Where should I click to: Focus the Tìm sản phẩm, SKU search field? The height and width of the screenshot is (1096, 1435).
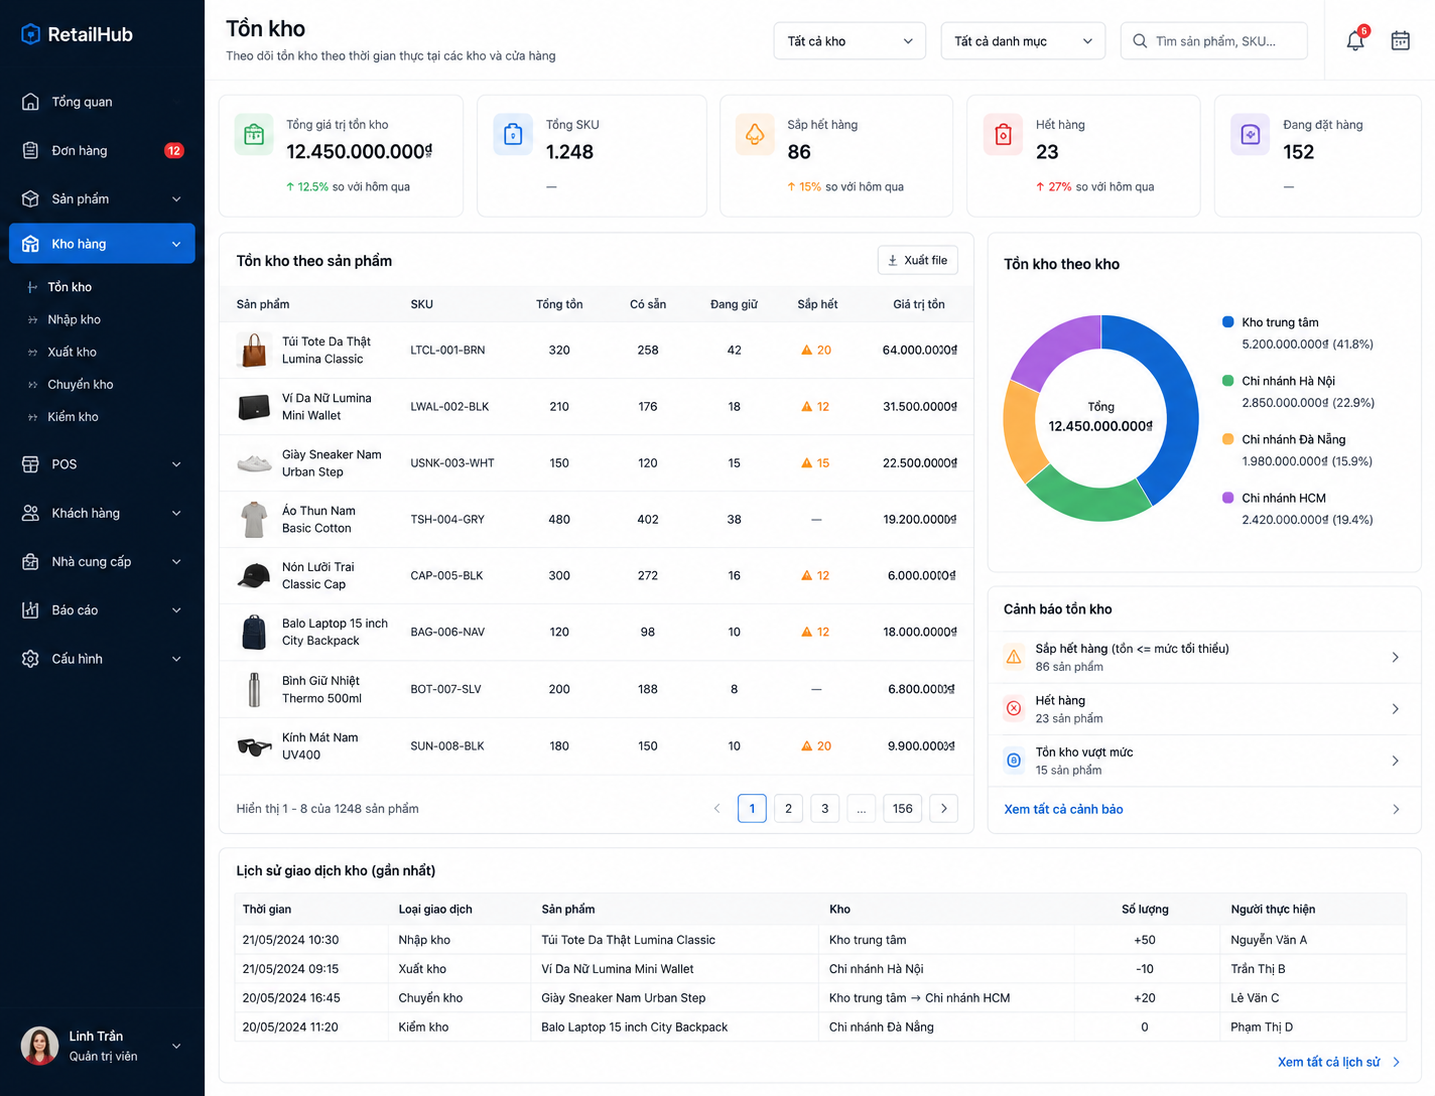tap(1214, 41)
